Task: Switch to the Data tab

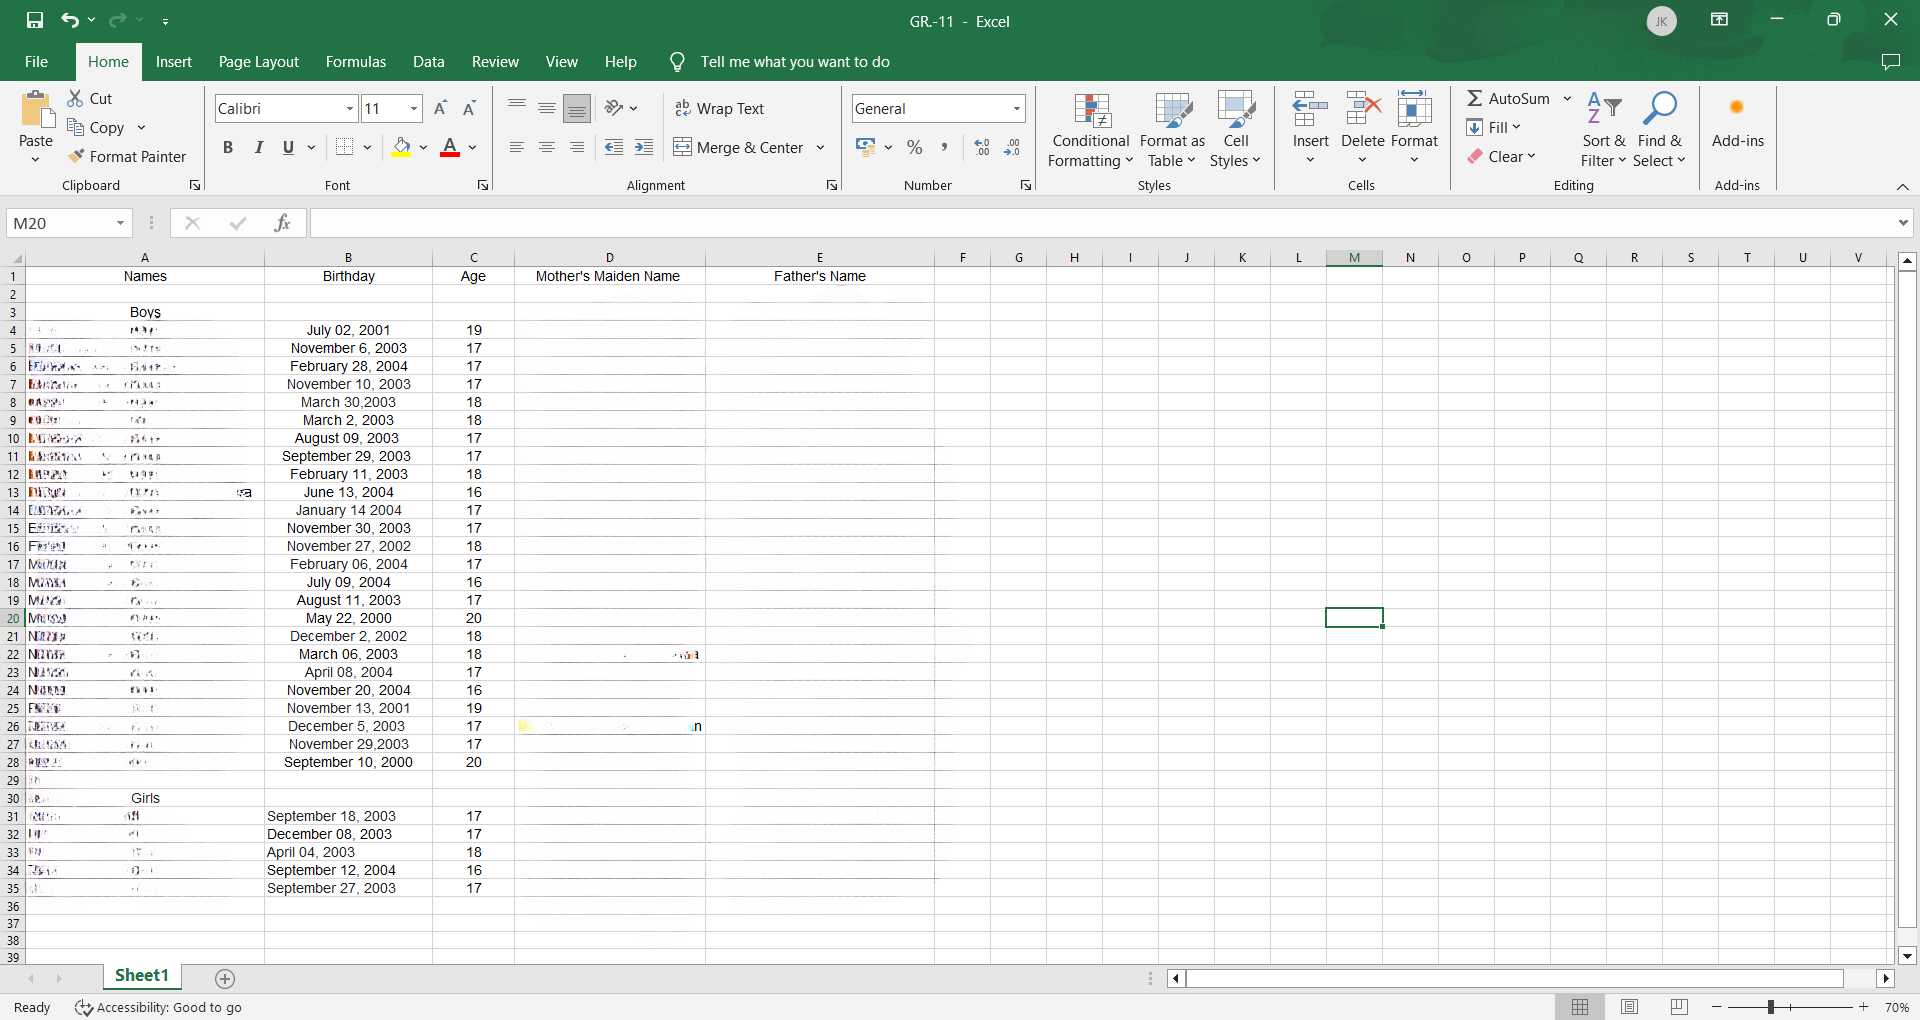Action: (428, 62)
